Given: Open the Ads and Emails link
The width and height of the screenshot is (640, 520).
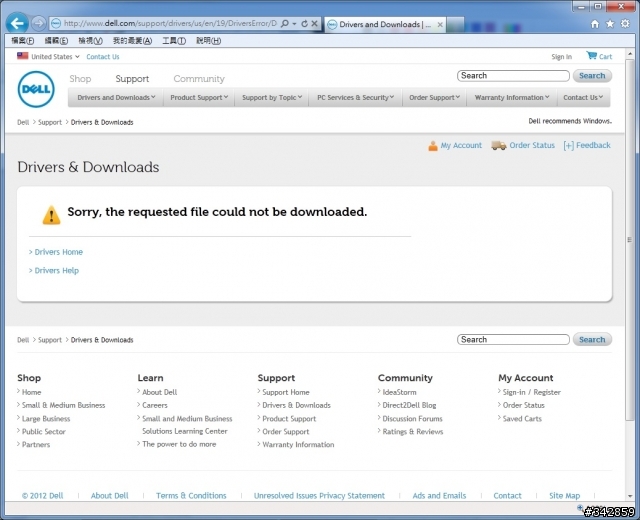Looking at the screenshot, I should pos(439,496).
